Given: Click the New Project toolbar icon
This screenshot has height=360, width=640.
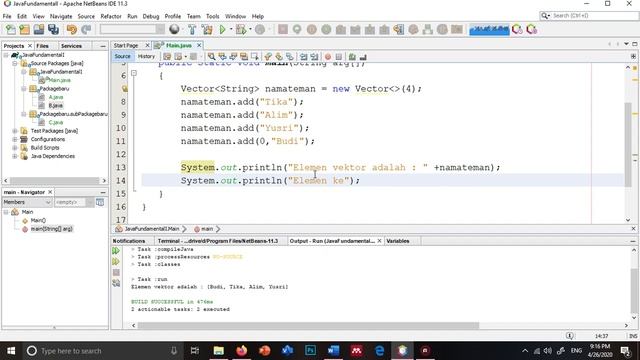Looking at the screenshot, I should pyautogui.click(x=24, y=29).
